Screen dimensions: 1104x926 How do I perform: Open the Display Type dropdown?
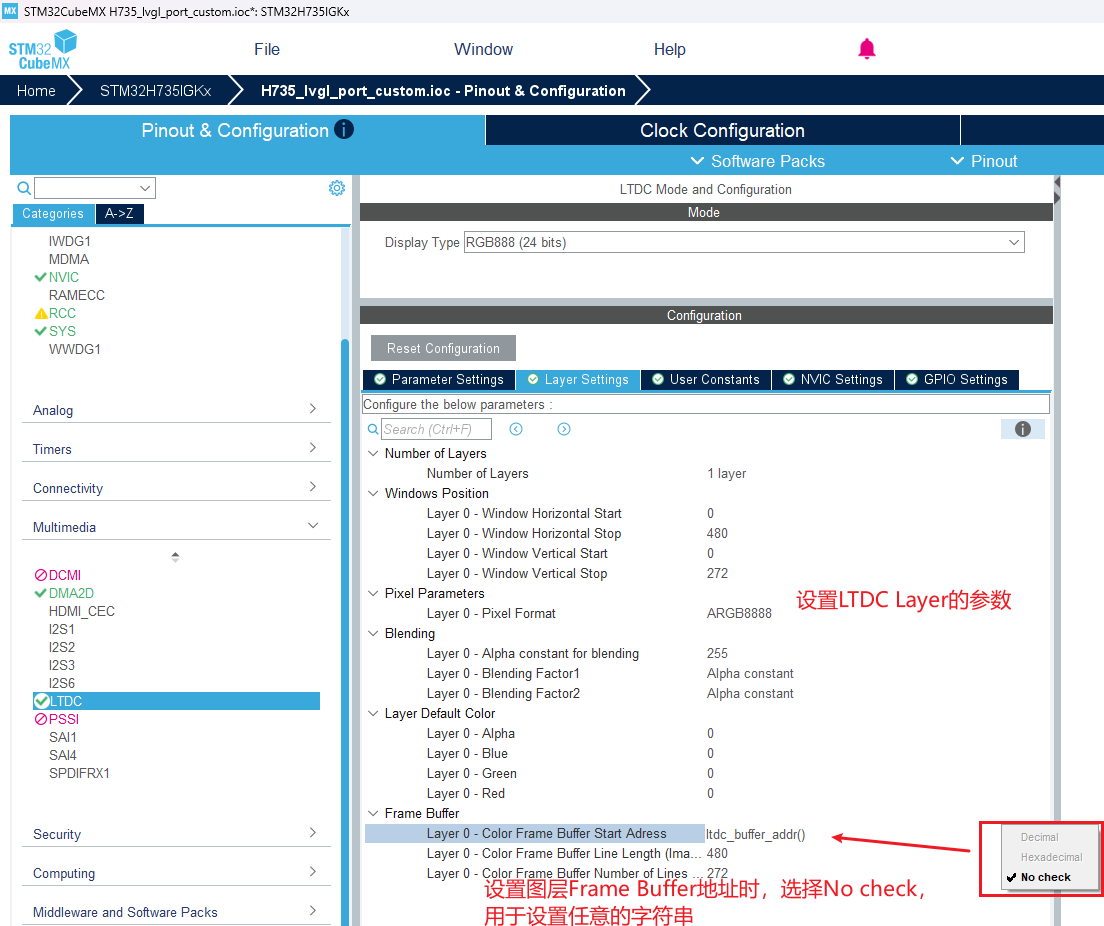[744, 242]
